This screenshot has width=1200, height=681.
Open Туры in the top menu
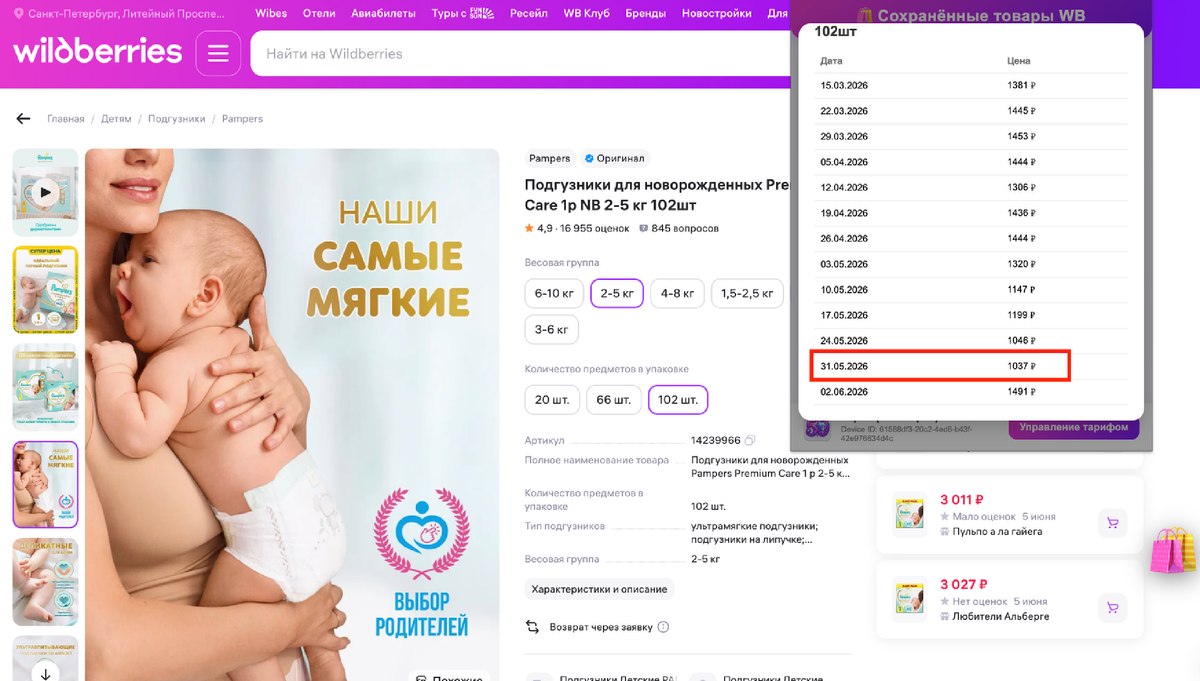[462, 14]
